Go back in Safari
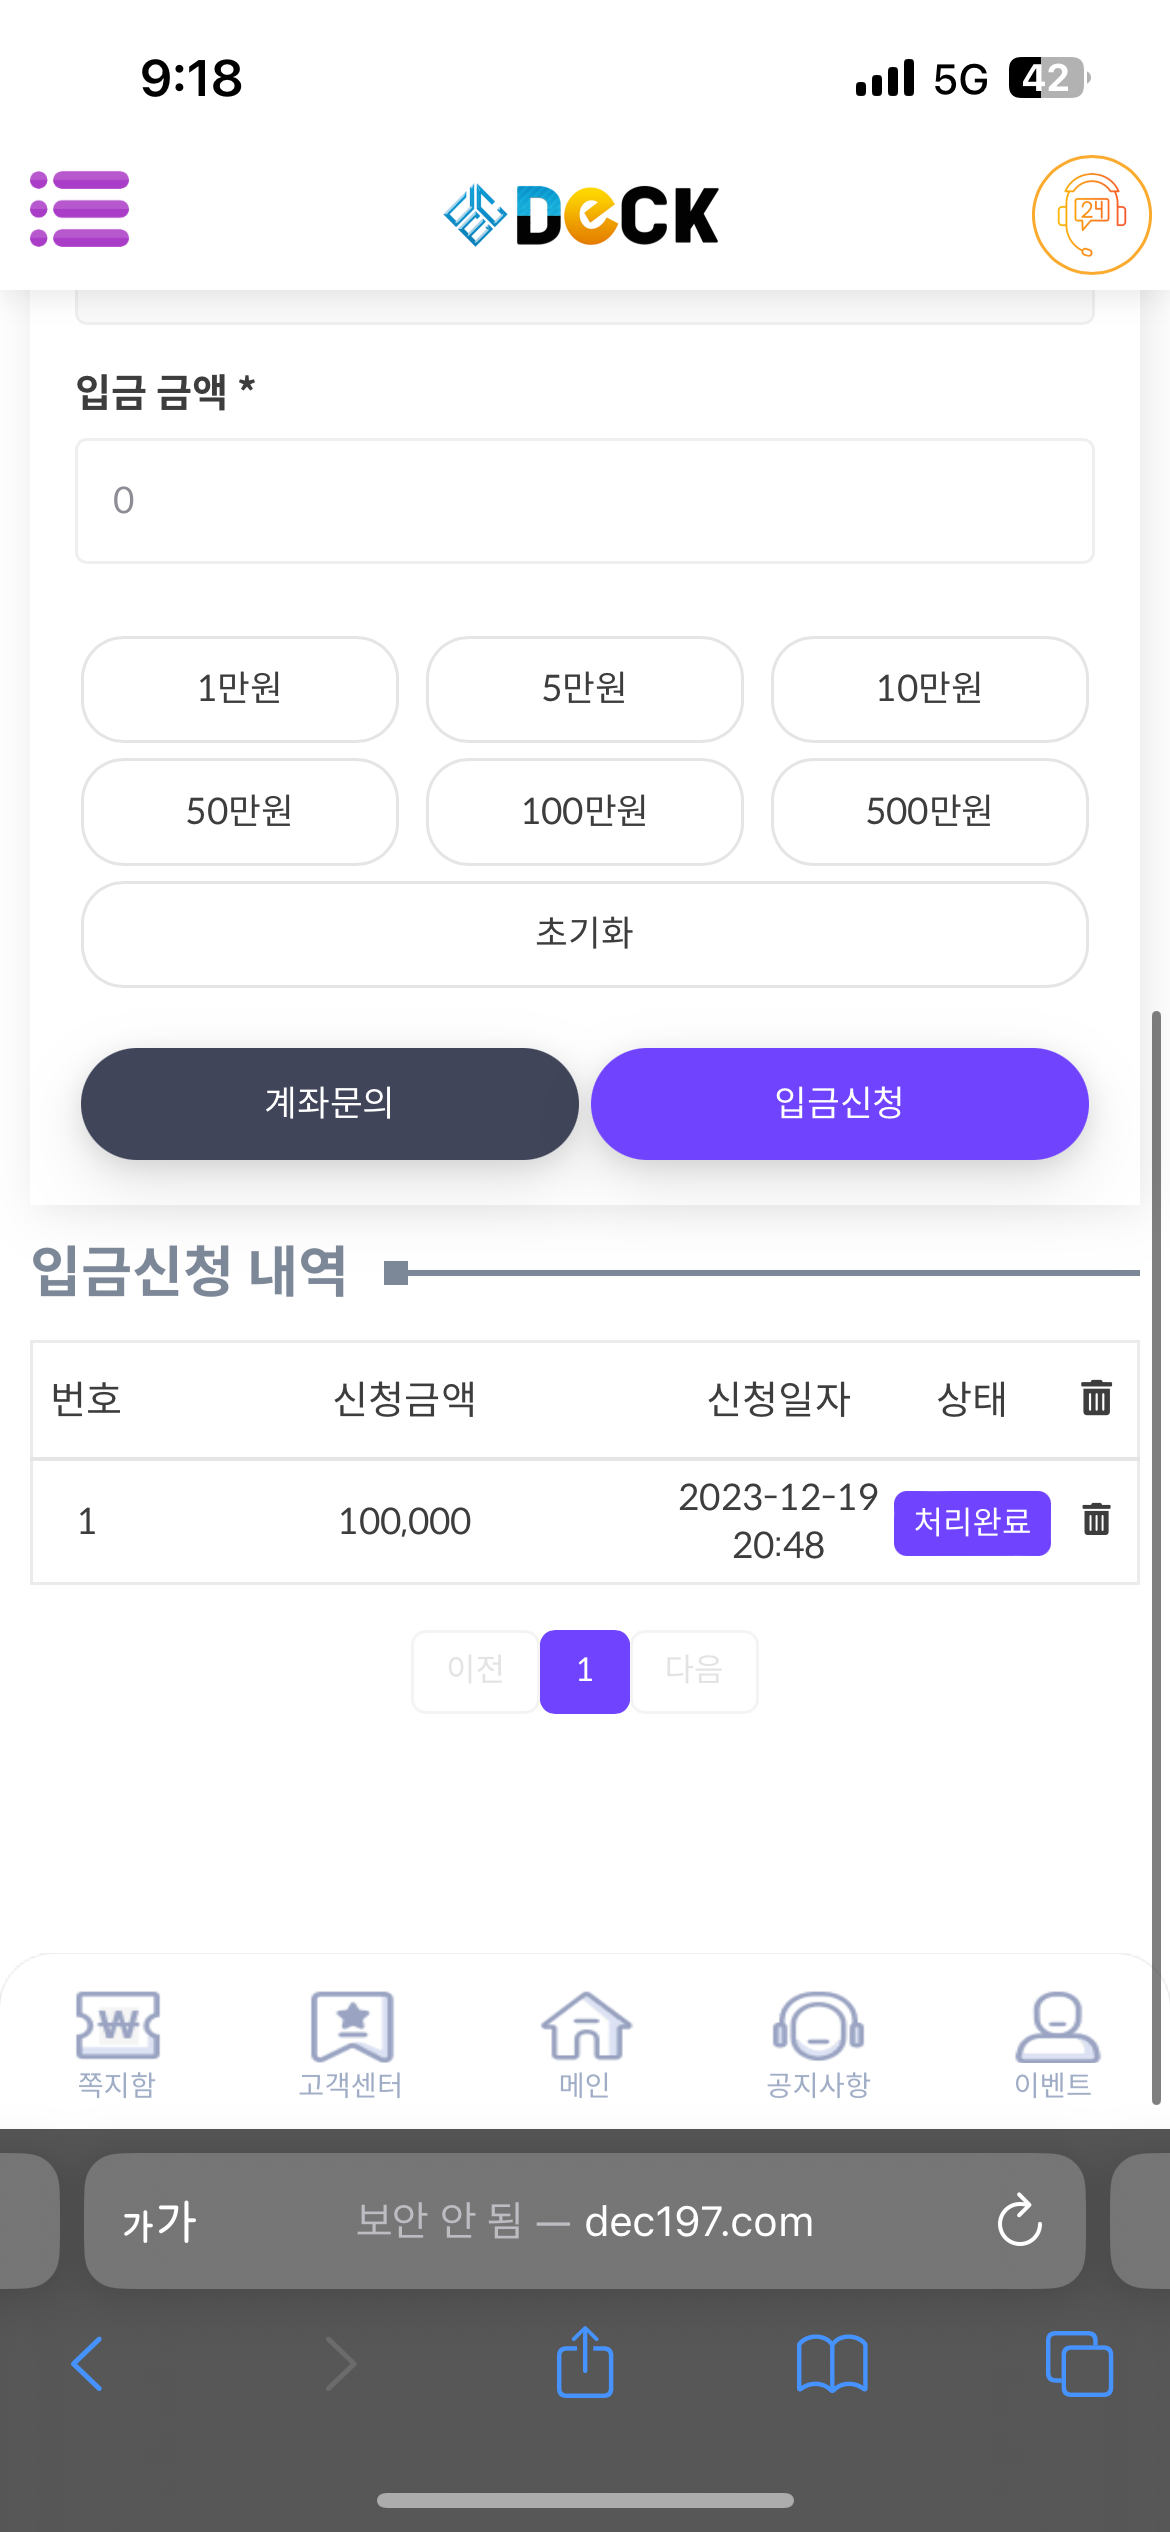The height and width of the screenshot is (2532, 1170). [88, 2363]
